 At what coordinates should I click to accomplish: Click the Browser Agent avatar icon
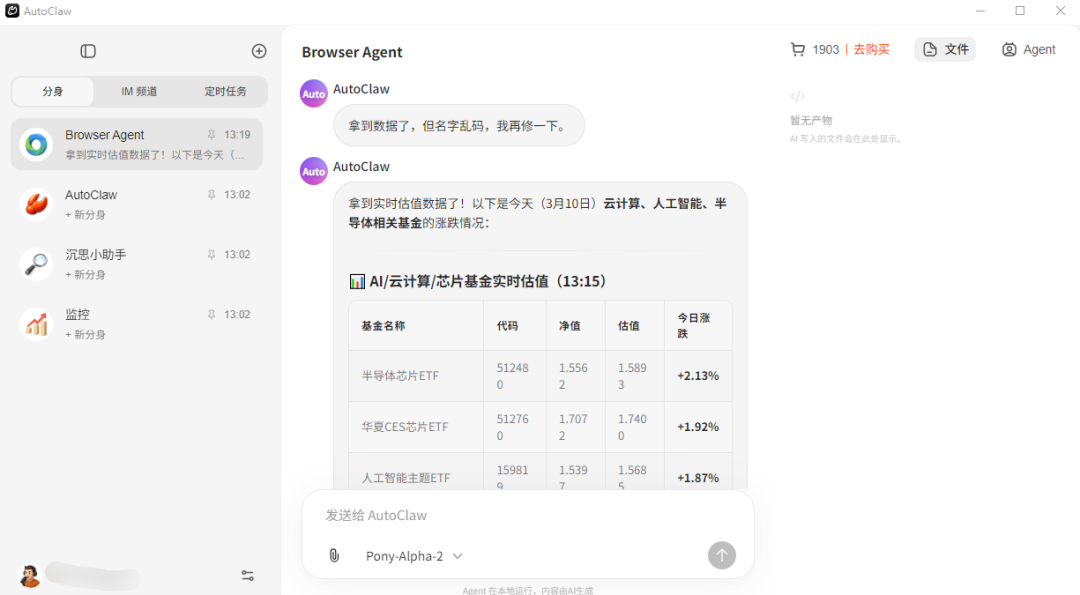(36, 145)
